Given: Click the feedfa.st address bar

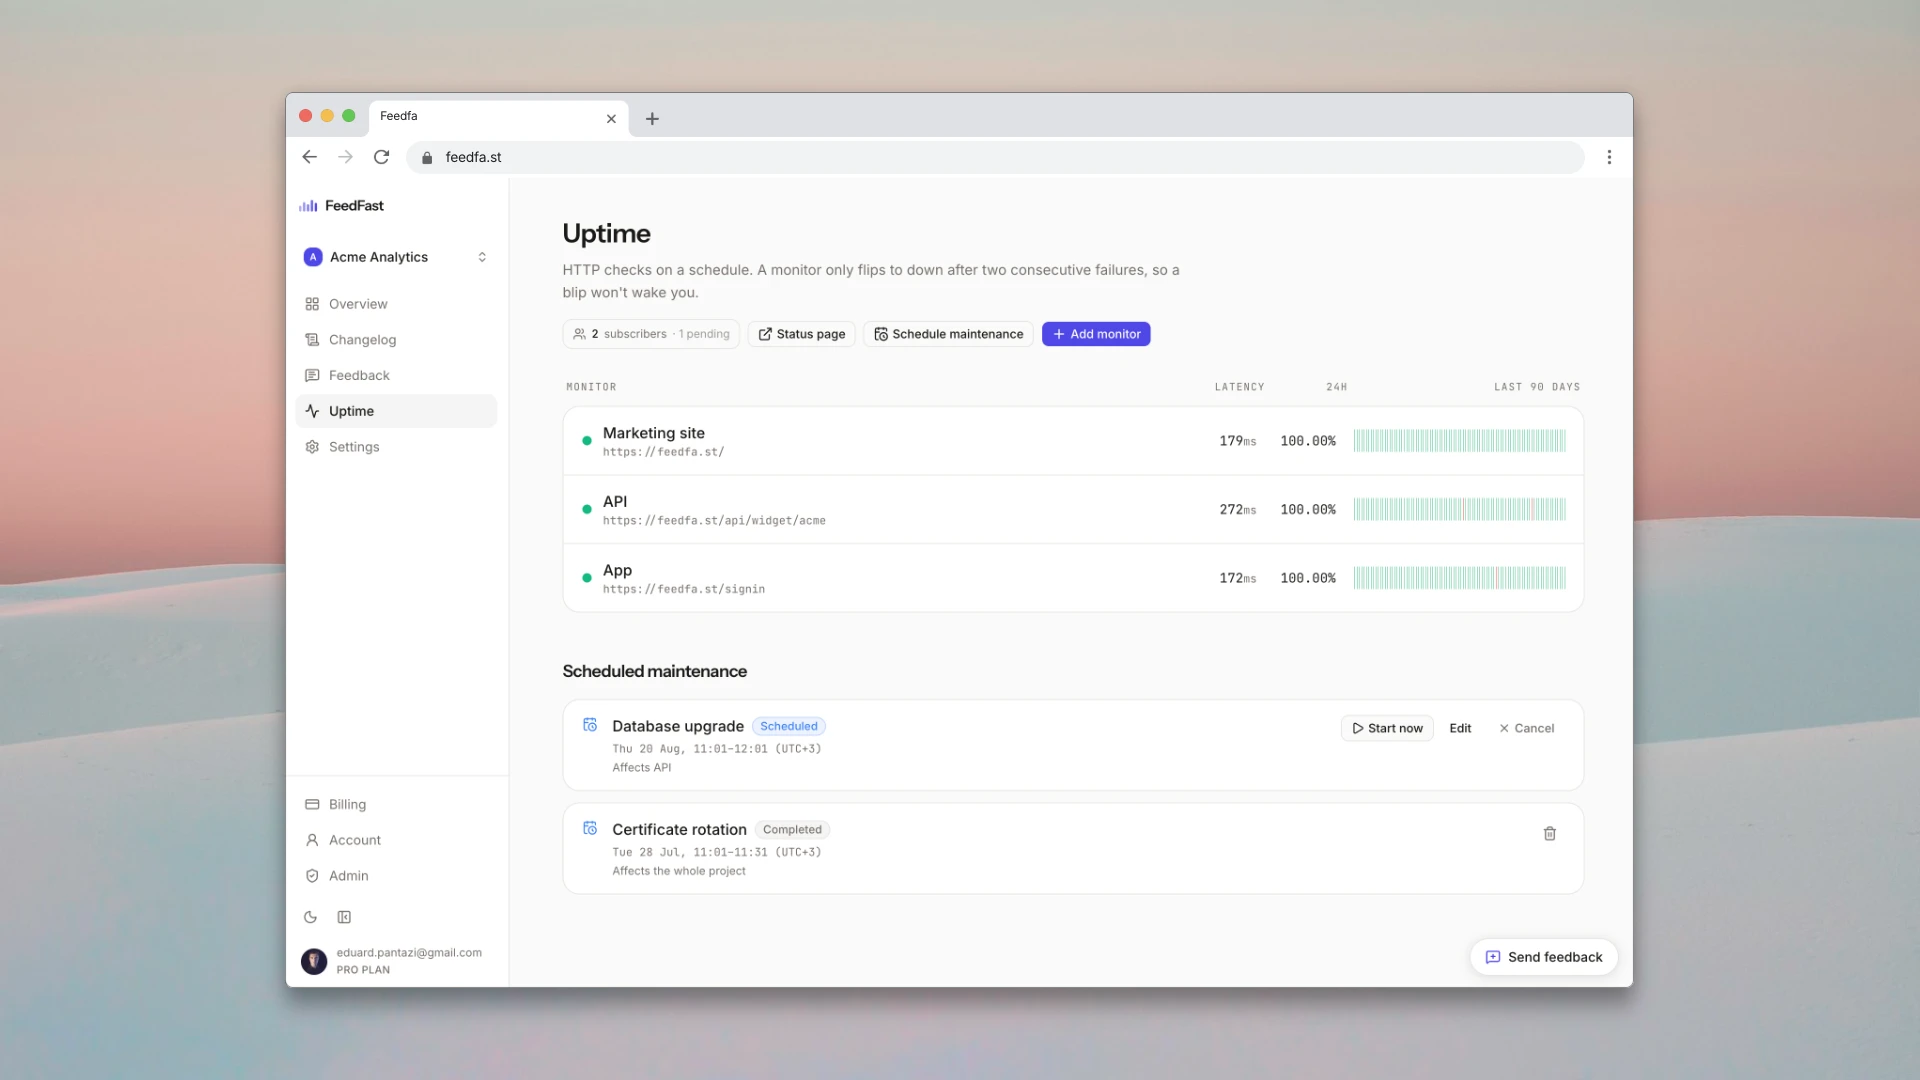Looking at the screenshot, I should pyautogui.click(x=995, y=157).
